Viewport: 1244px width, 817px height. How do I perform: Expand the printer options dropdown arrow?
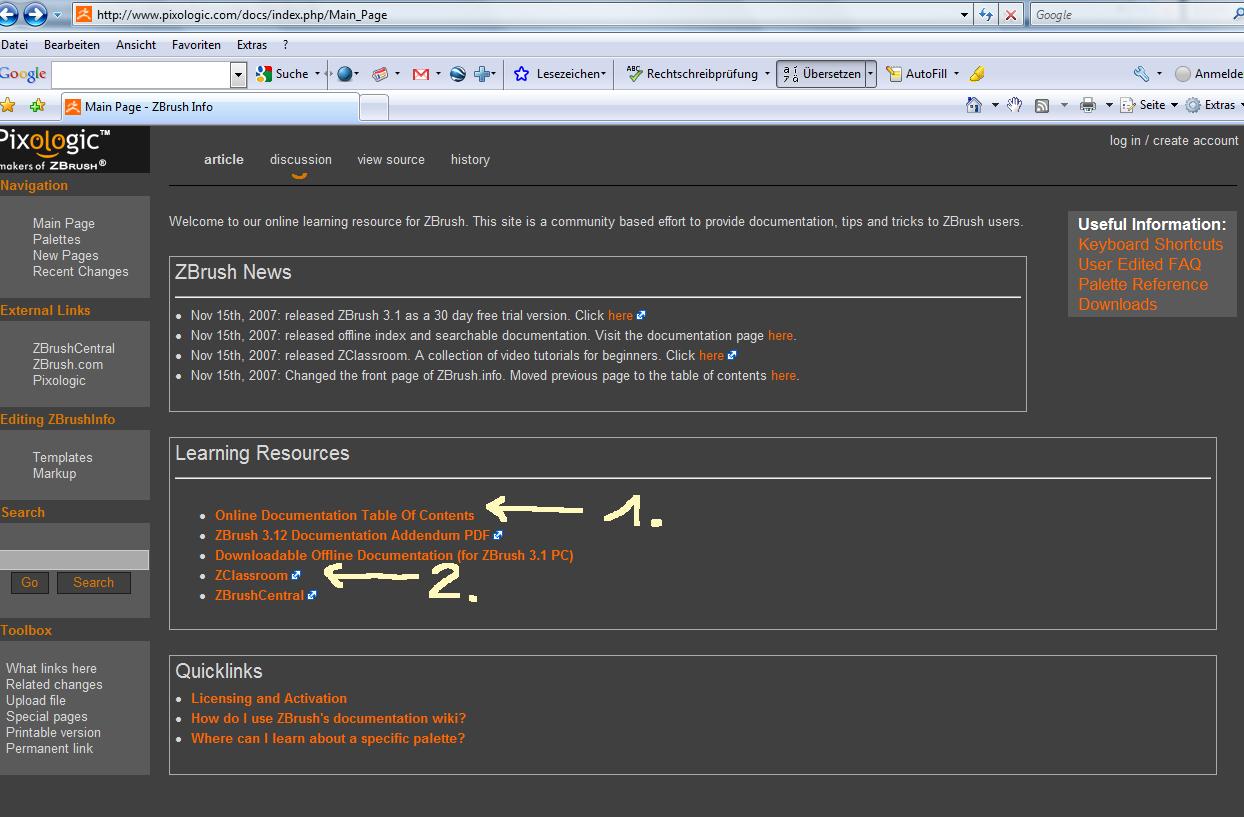[x=1107, y=105]
